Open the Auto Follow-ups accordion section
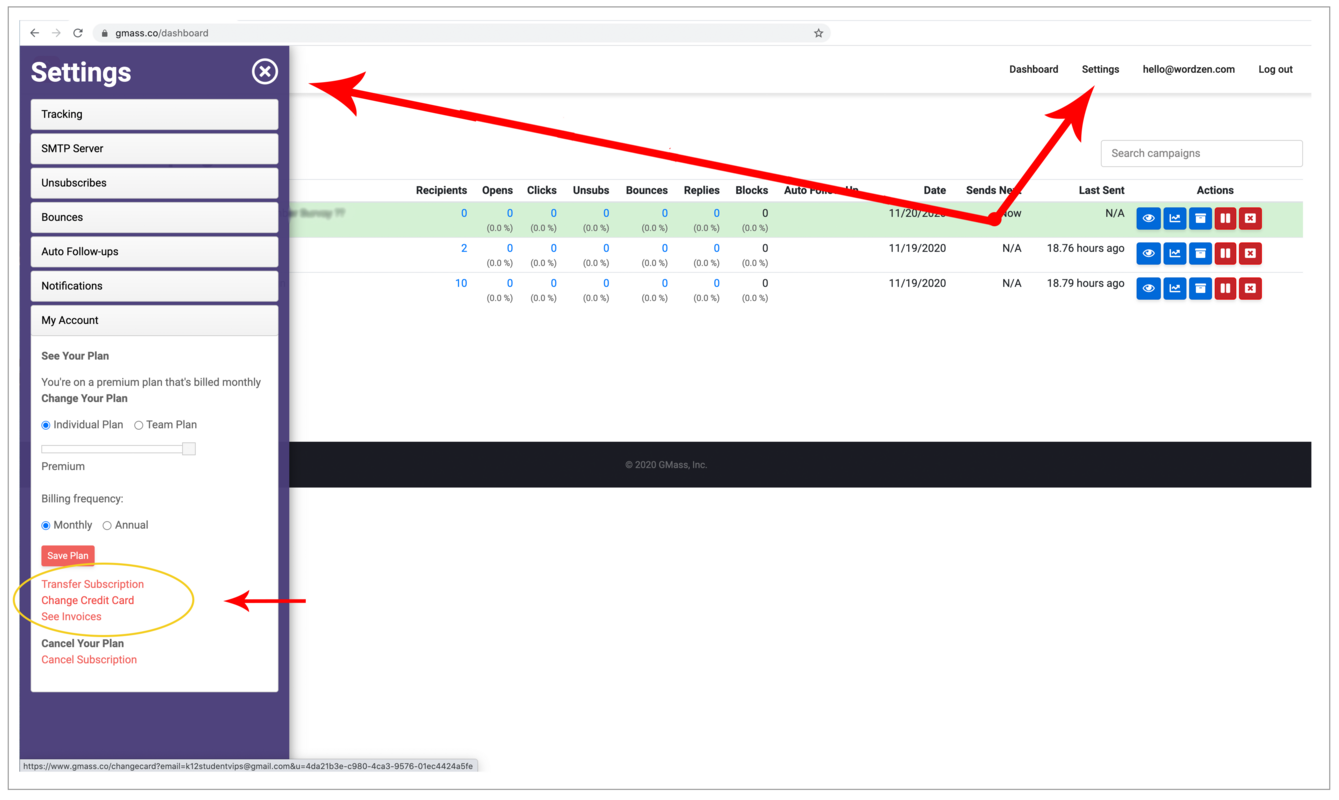 pyautogui.click(x=154, y=251)
